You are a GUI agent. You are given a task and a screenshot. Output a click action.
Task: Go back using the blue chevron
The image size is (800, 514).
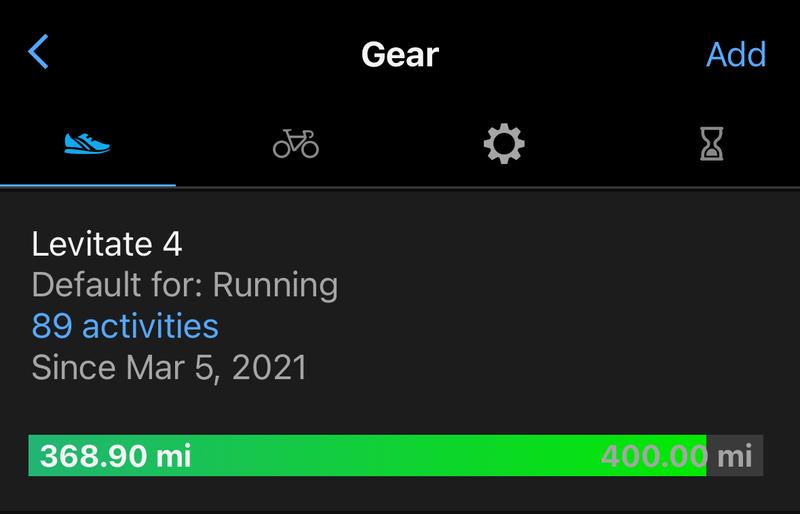[38, 52]
